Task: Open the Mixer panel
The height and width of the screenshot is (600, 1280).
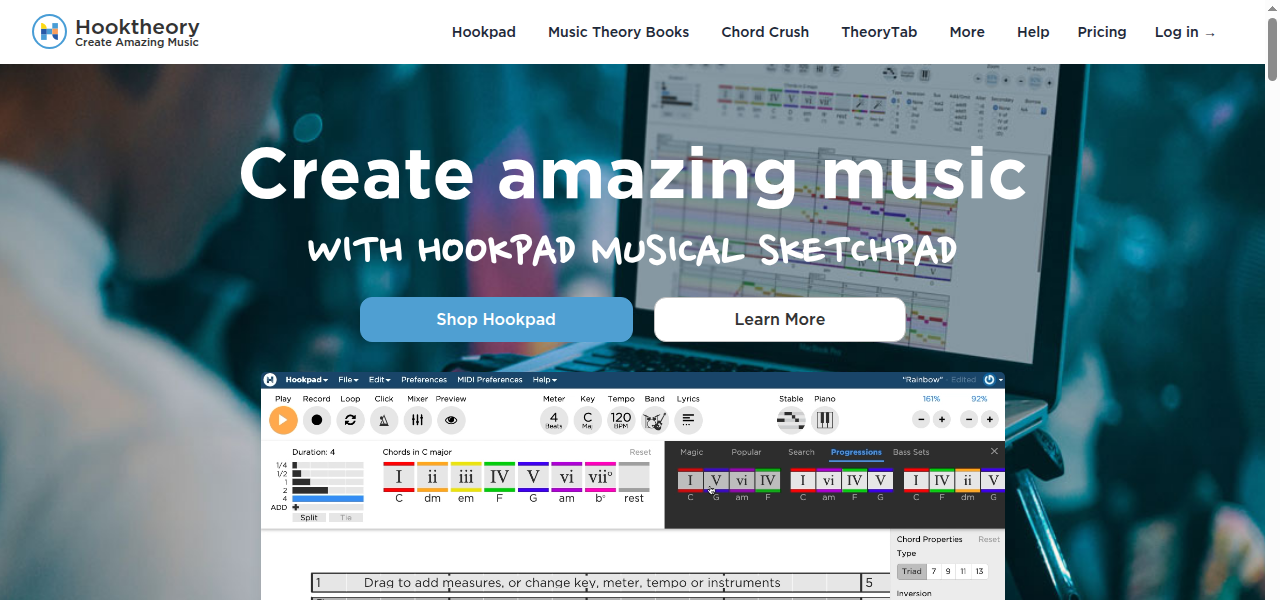Action: (417, 420)
